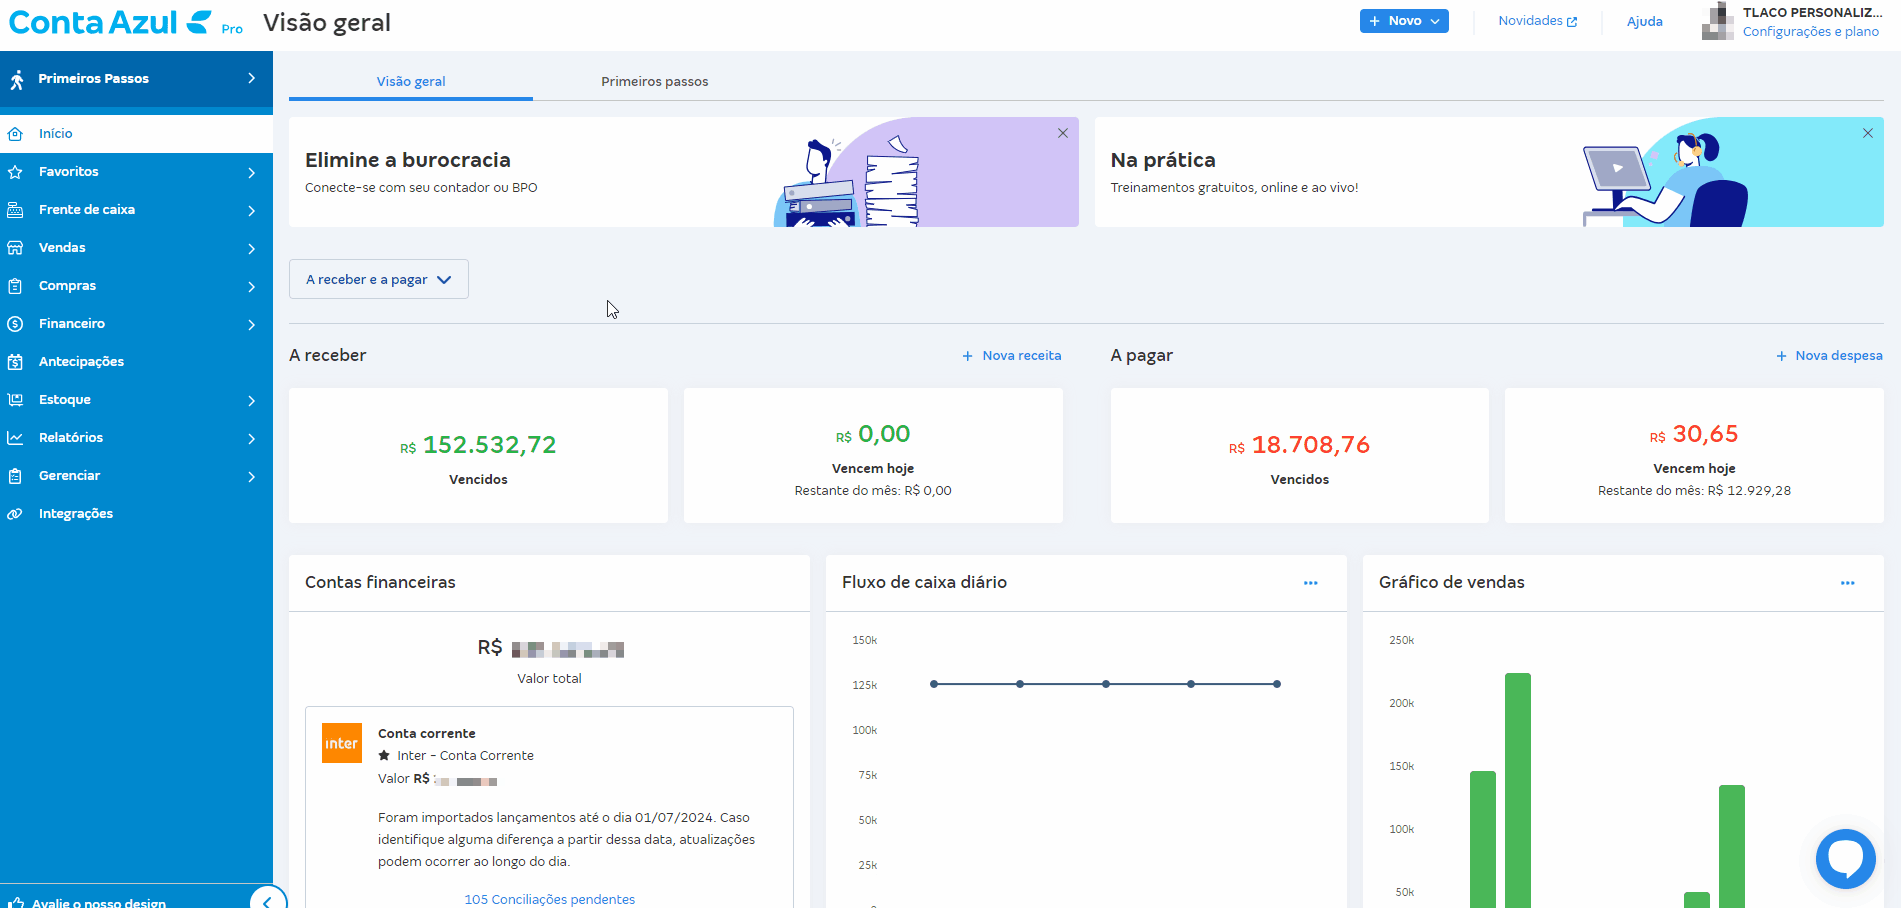Viewport: 1901px width, 908px height.
Task: Expand the Frente de caixa submenu arrow
Action: click(251, 211)
